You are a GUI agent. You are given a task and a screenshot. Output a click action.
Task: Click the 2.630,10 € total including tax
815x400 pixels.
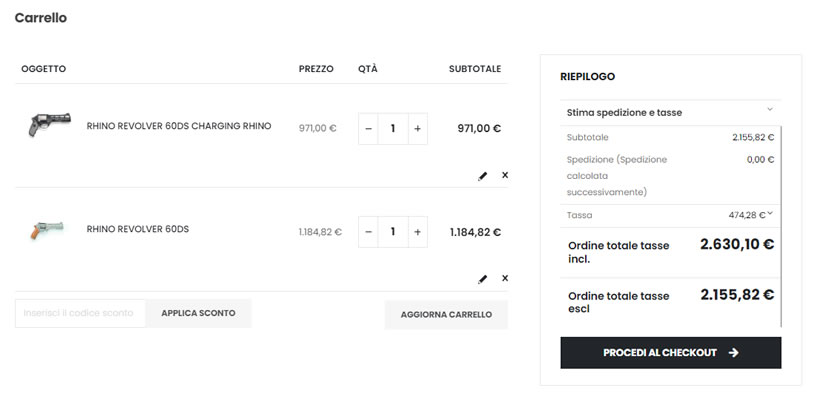[x=737, y=244]
